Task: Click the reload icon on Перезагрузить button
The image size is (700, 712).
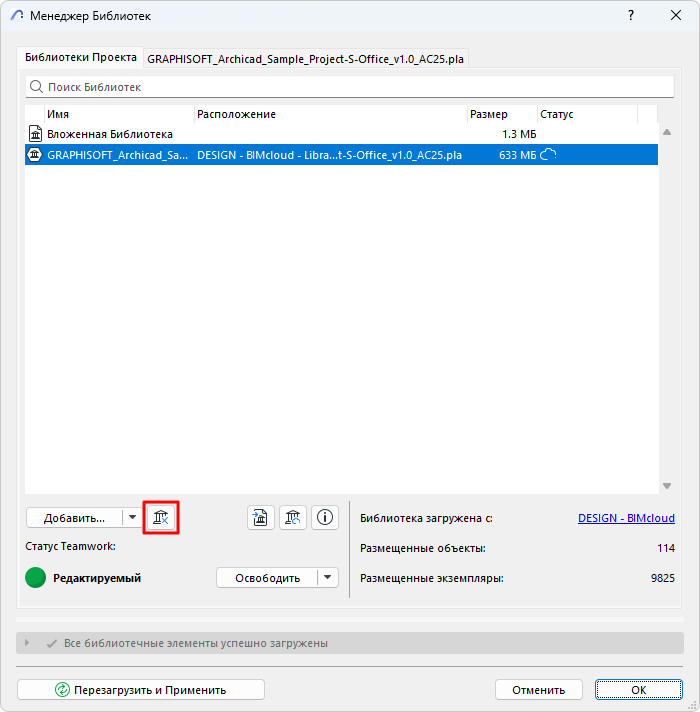Action: [x=62, y=689]
